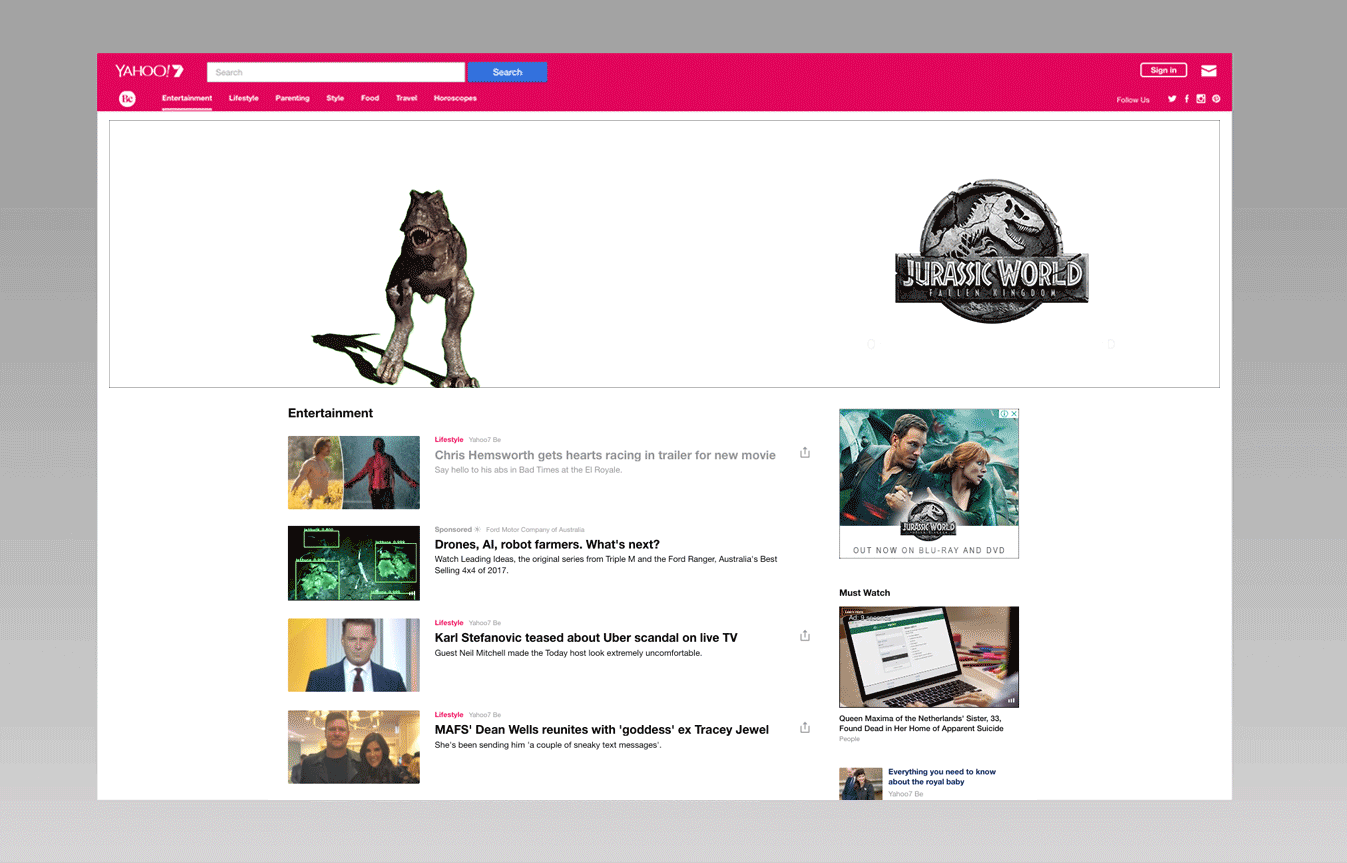Share the Karl Stefanovic article
1347x863 pixels.
coord(805,635)
